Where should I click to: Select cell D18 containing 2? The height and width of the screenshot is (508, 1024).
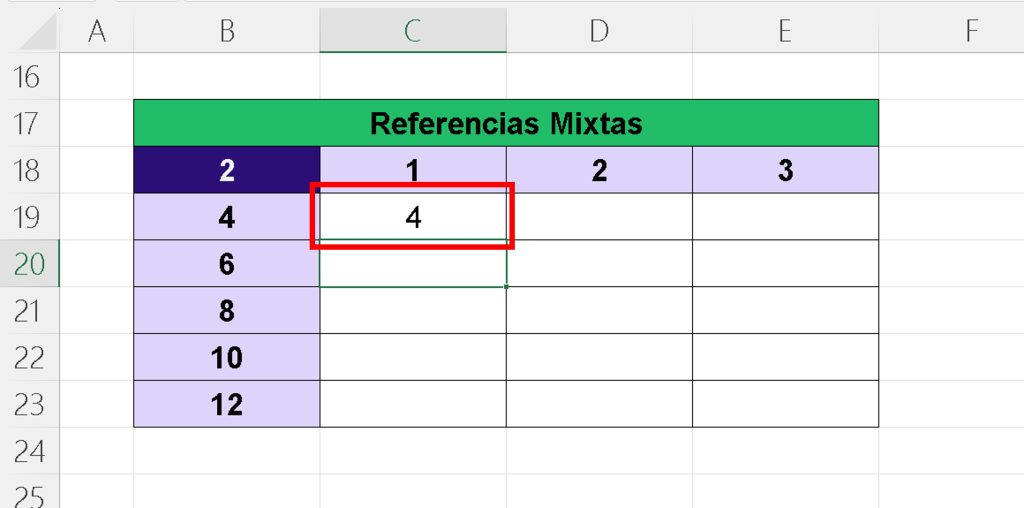(x=599, y=170)
